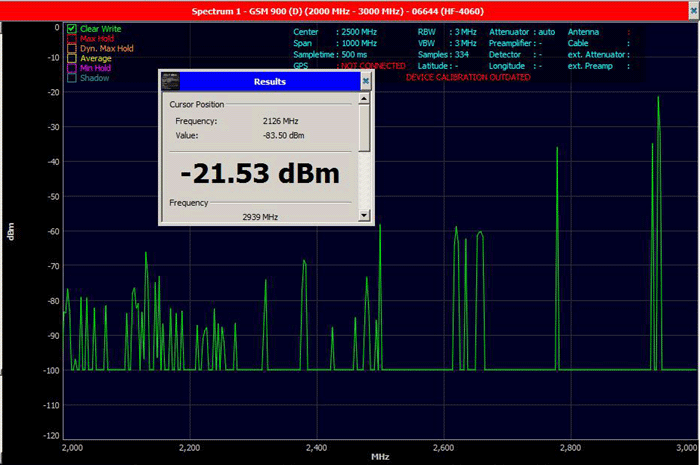Click the Center 2500 MHz setting
The width and height of the screenshot is (700, 465).
(335, 32)
